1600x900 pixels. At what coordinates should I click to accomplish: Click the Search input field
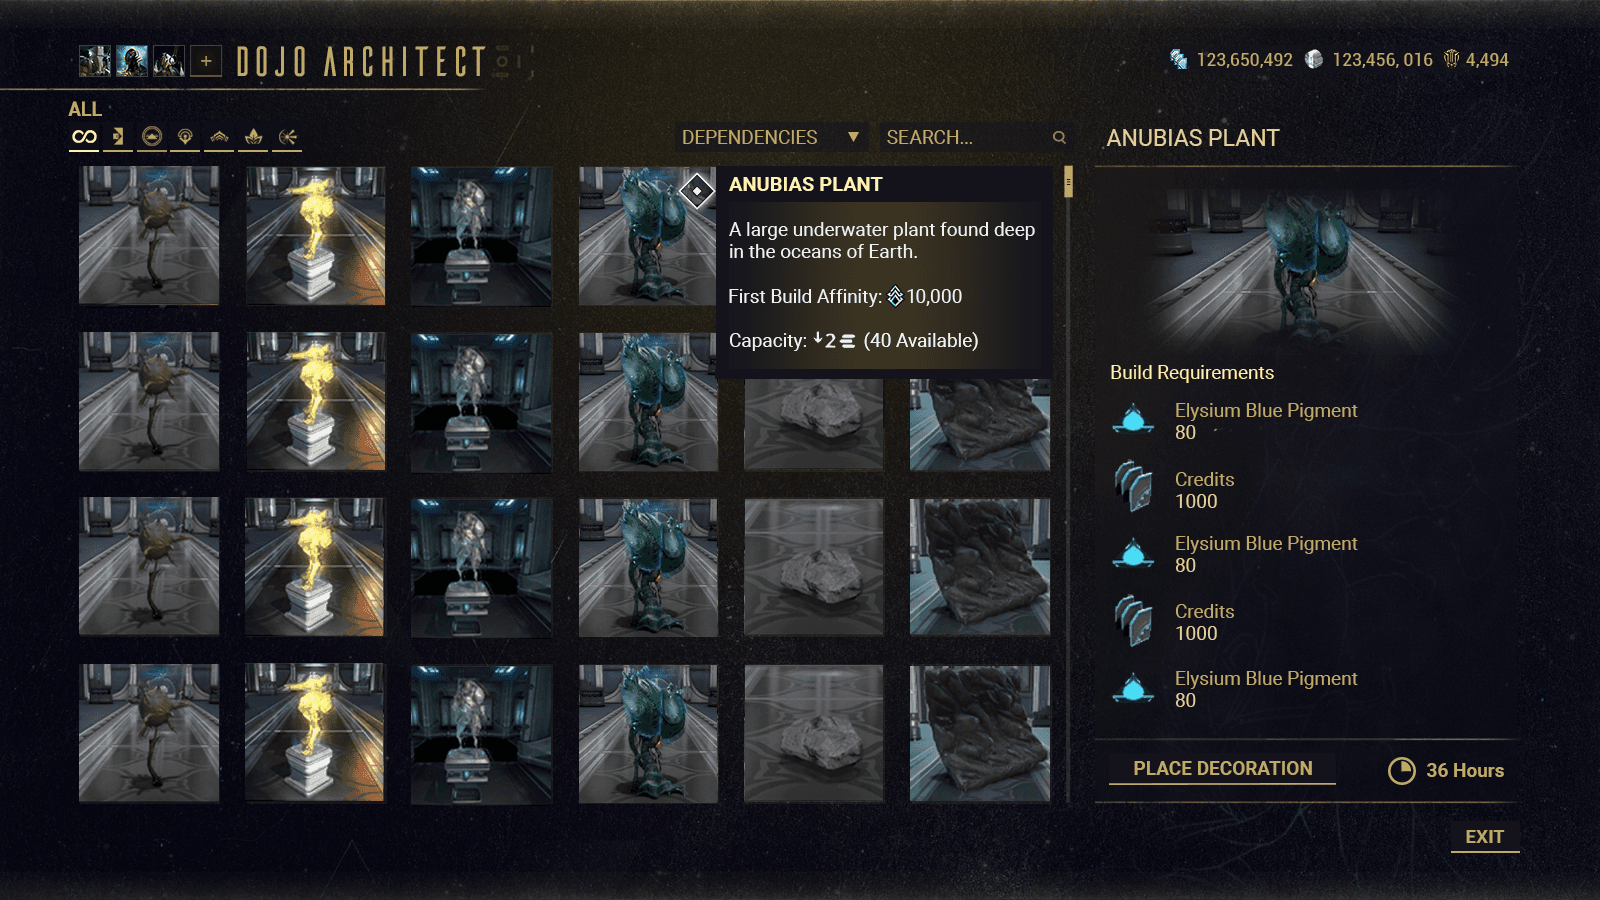click(975, 137)
